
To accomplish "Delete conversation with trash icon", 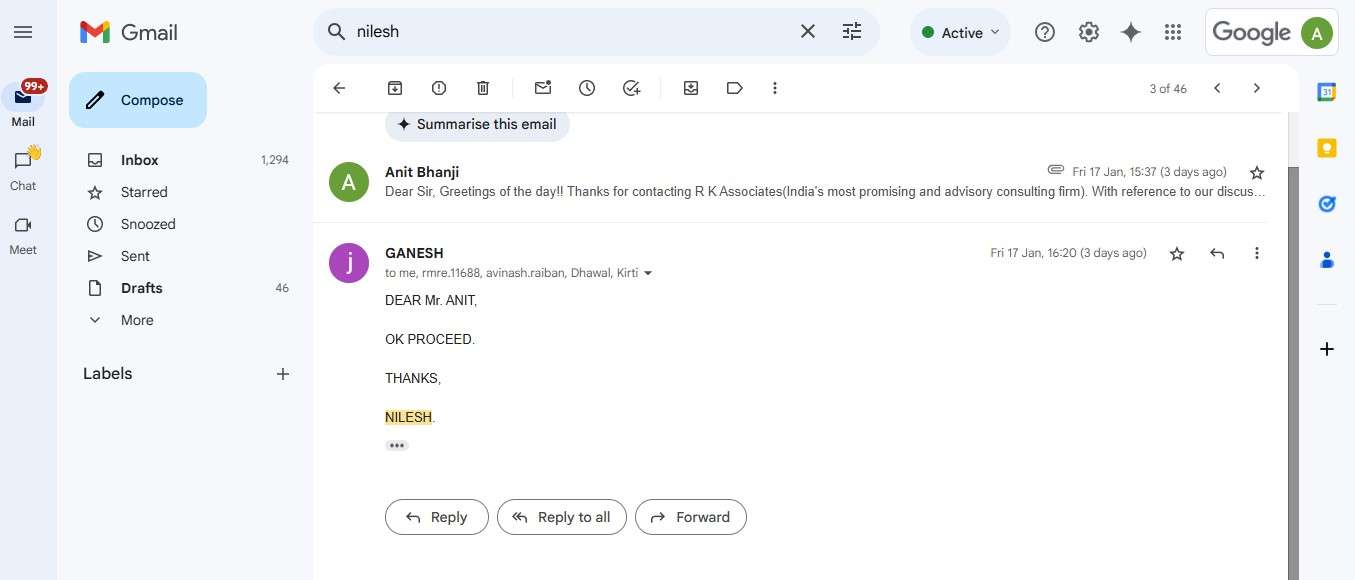I will 483,88.
